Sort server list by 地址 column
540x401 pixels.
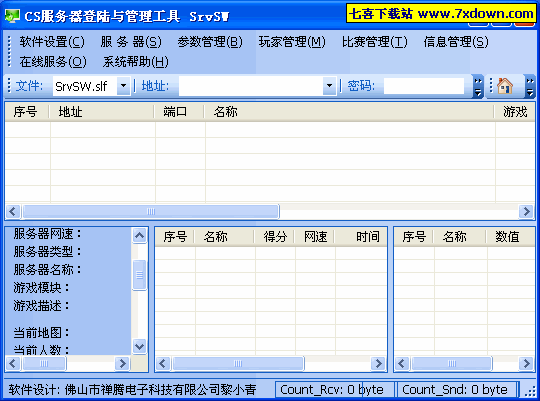[x=102, y=112]
